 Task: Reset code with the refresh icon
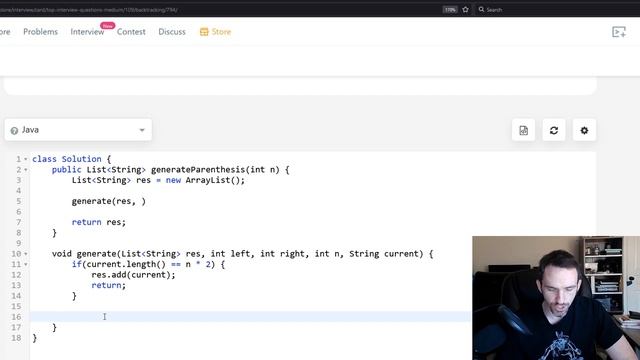554,130
